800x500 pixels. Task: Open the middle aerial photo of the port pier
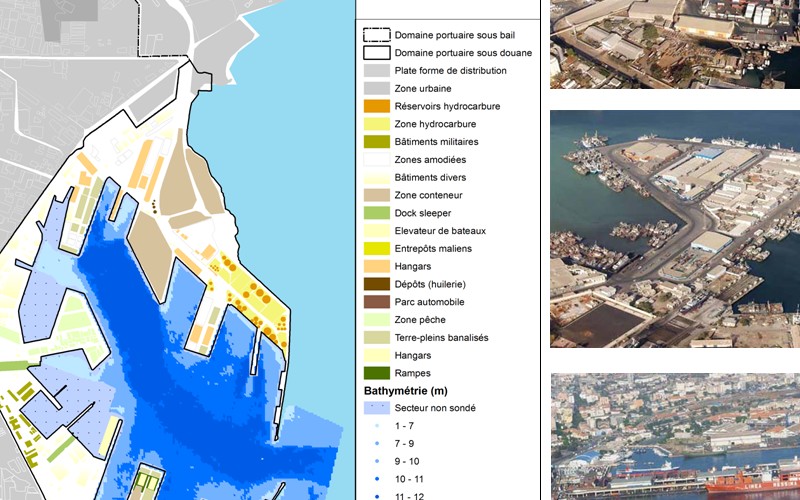point(675,229)
